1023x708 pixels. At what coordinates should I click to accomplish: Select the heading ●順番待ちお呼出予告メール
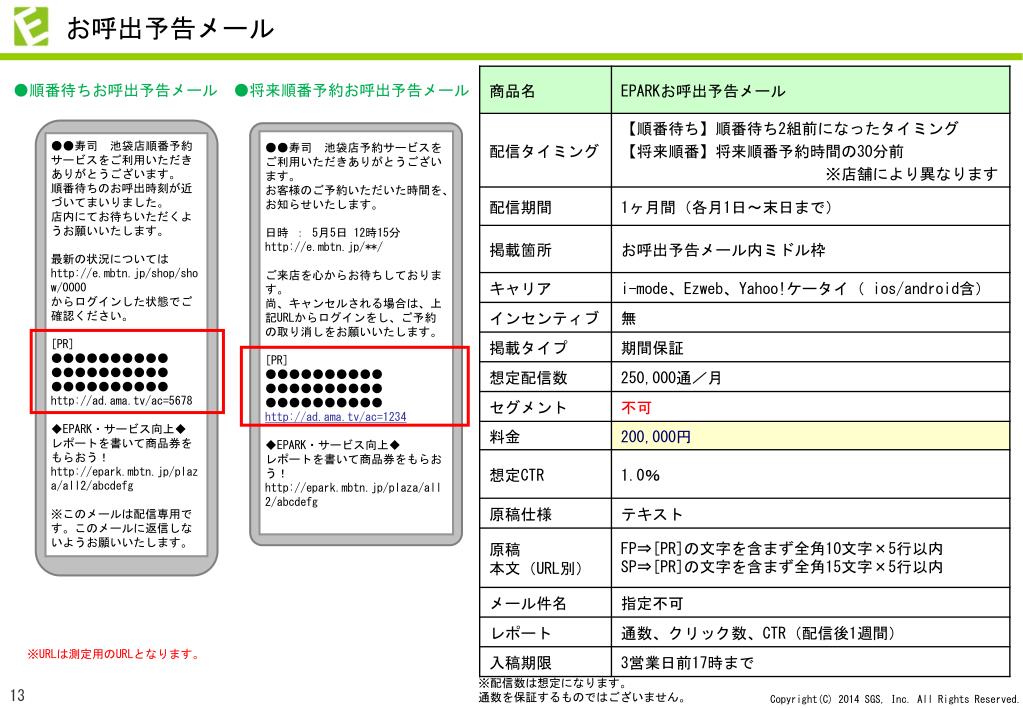115,90
